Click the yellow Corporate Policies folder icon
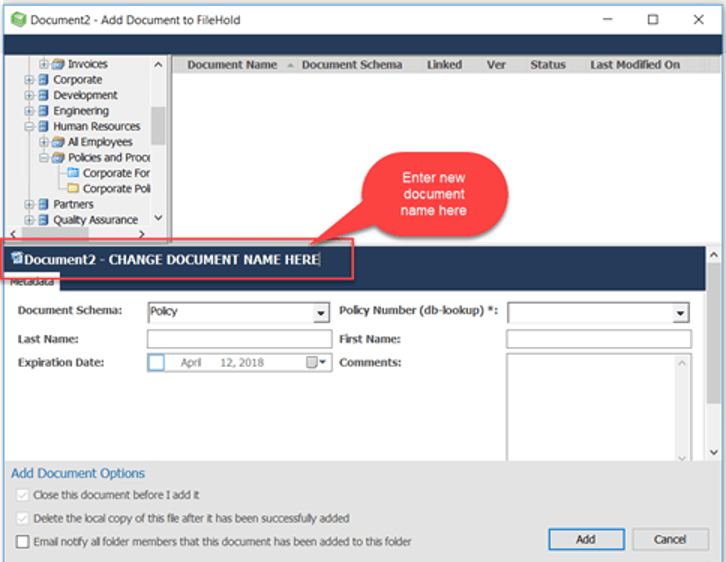726x562 pixels. click(x=73, y=188)
